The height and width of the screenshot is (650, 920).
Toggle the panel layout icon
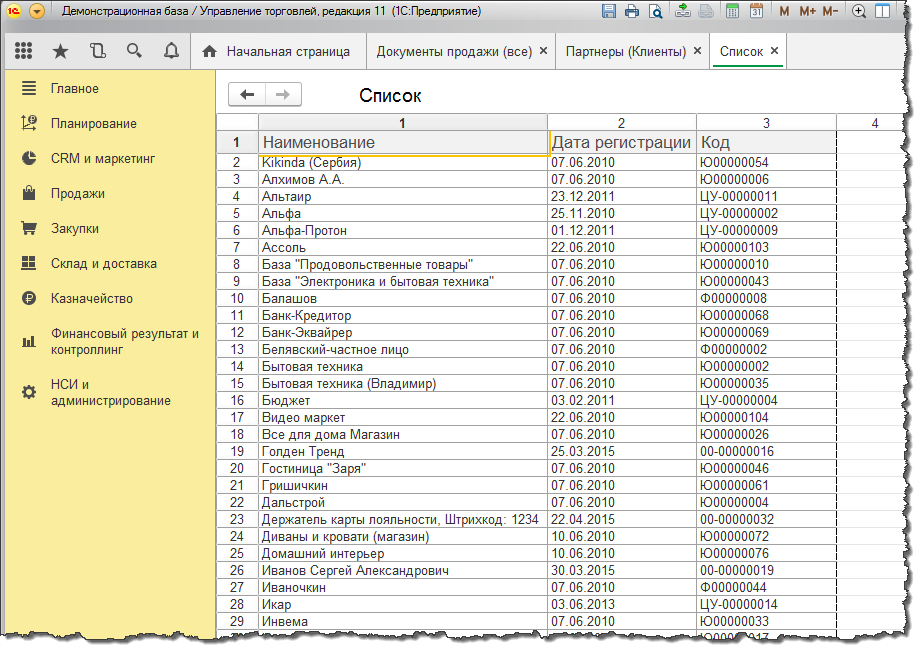click(x=882, y=11)
